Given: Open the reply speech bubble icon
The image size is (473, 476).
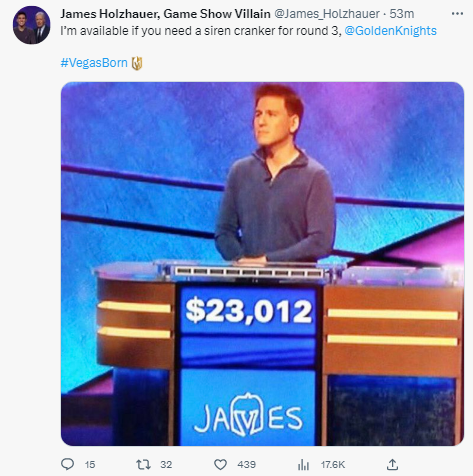Looking at the screenshot, I should pyautogui.click(x=68, y=464).
